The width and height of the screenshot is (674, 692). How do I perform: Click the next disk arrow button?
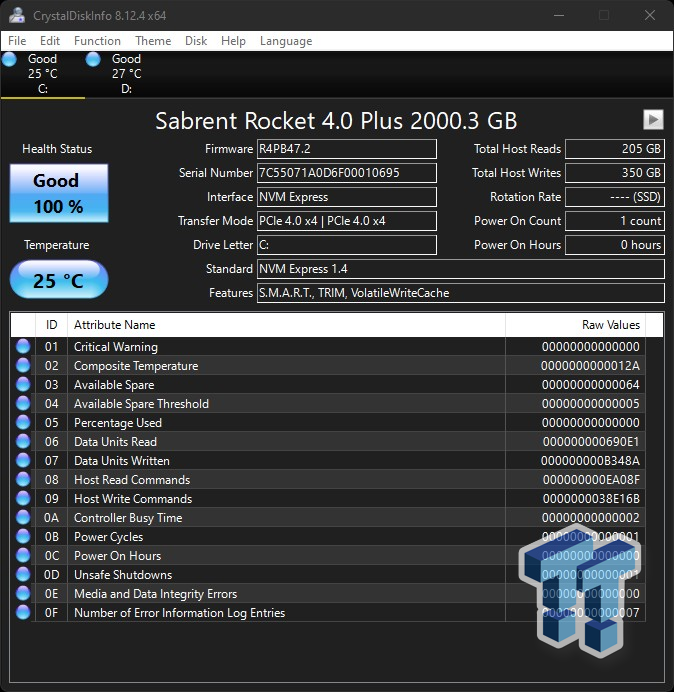[653, 120]
